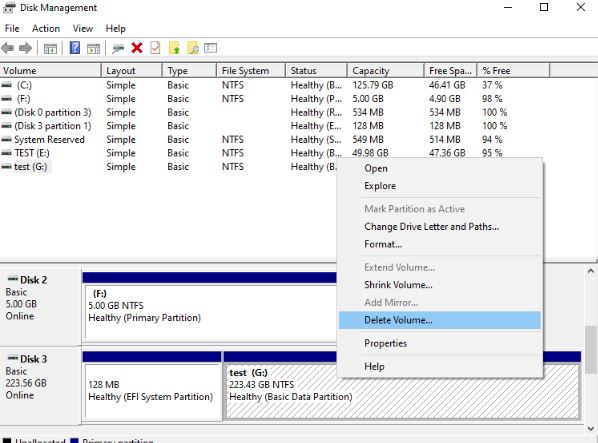Click drive icon beside Disk 3 partition 1

tap(6, 126)
